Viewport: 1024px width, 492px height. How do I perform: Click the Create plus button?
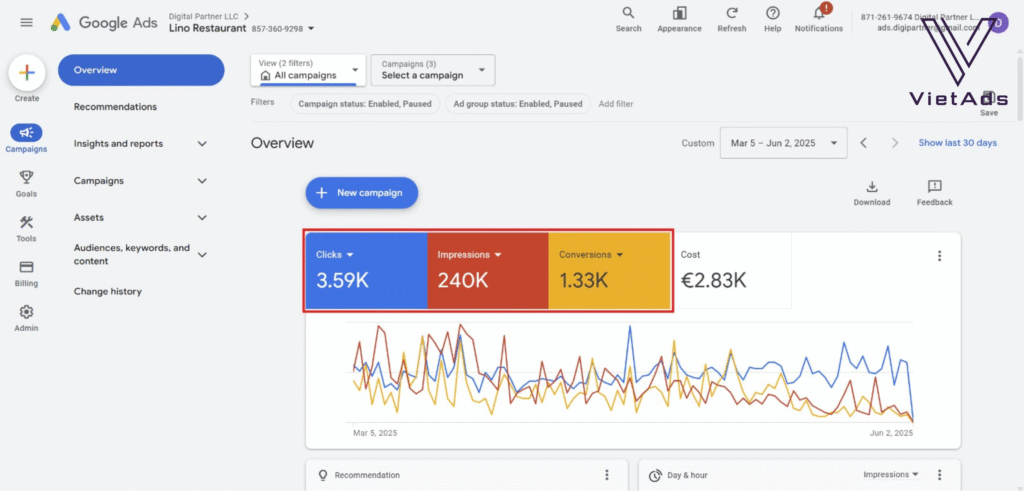[x=27, y=73]
